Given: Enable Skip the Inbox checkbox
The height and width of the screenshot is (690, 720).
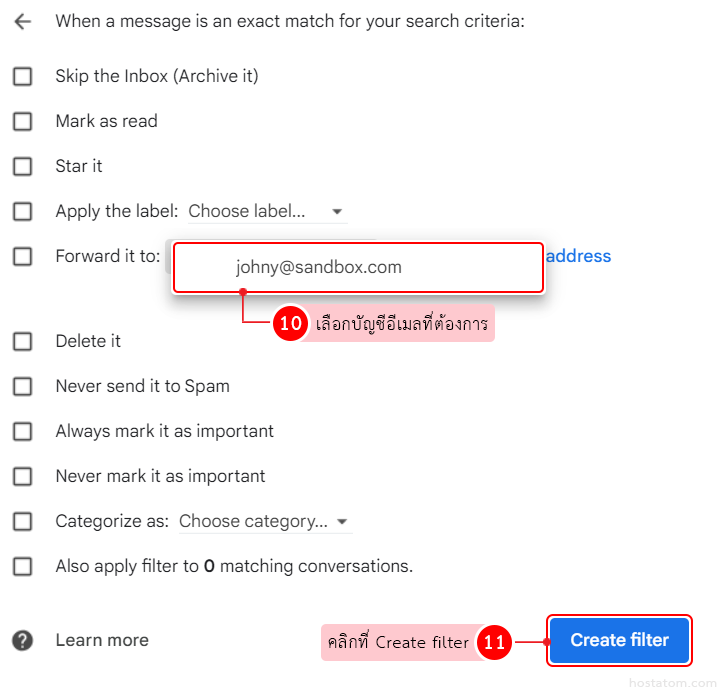Looking at the screenshot, I should point(22,76).
